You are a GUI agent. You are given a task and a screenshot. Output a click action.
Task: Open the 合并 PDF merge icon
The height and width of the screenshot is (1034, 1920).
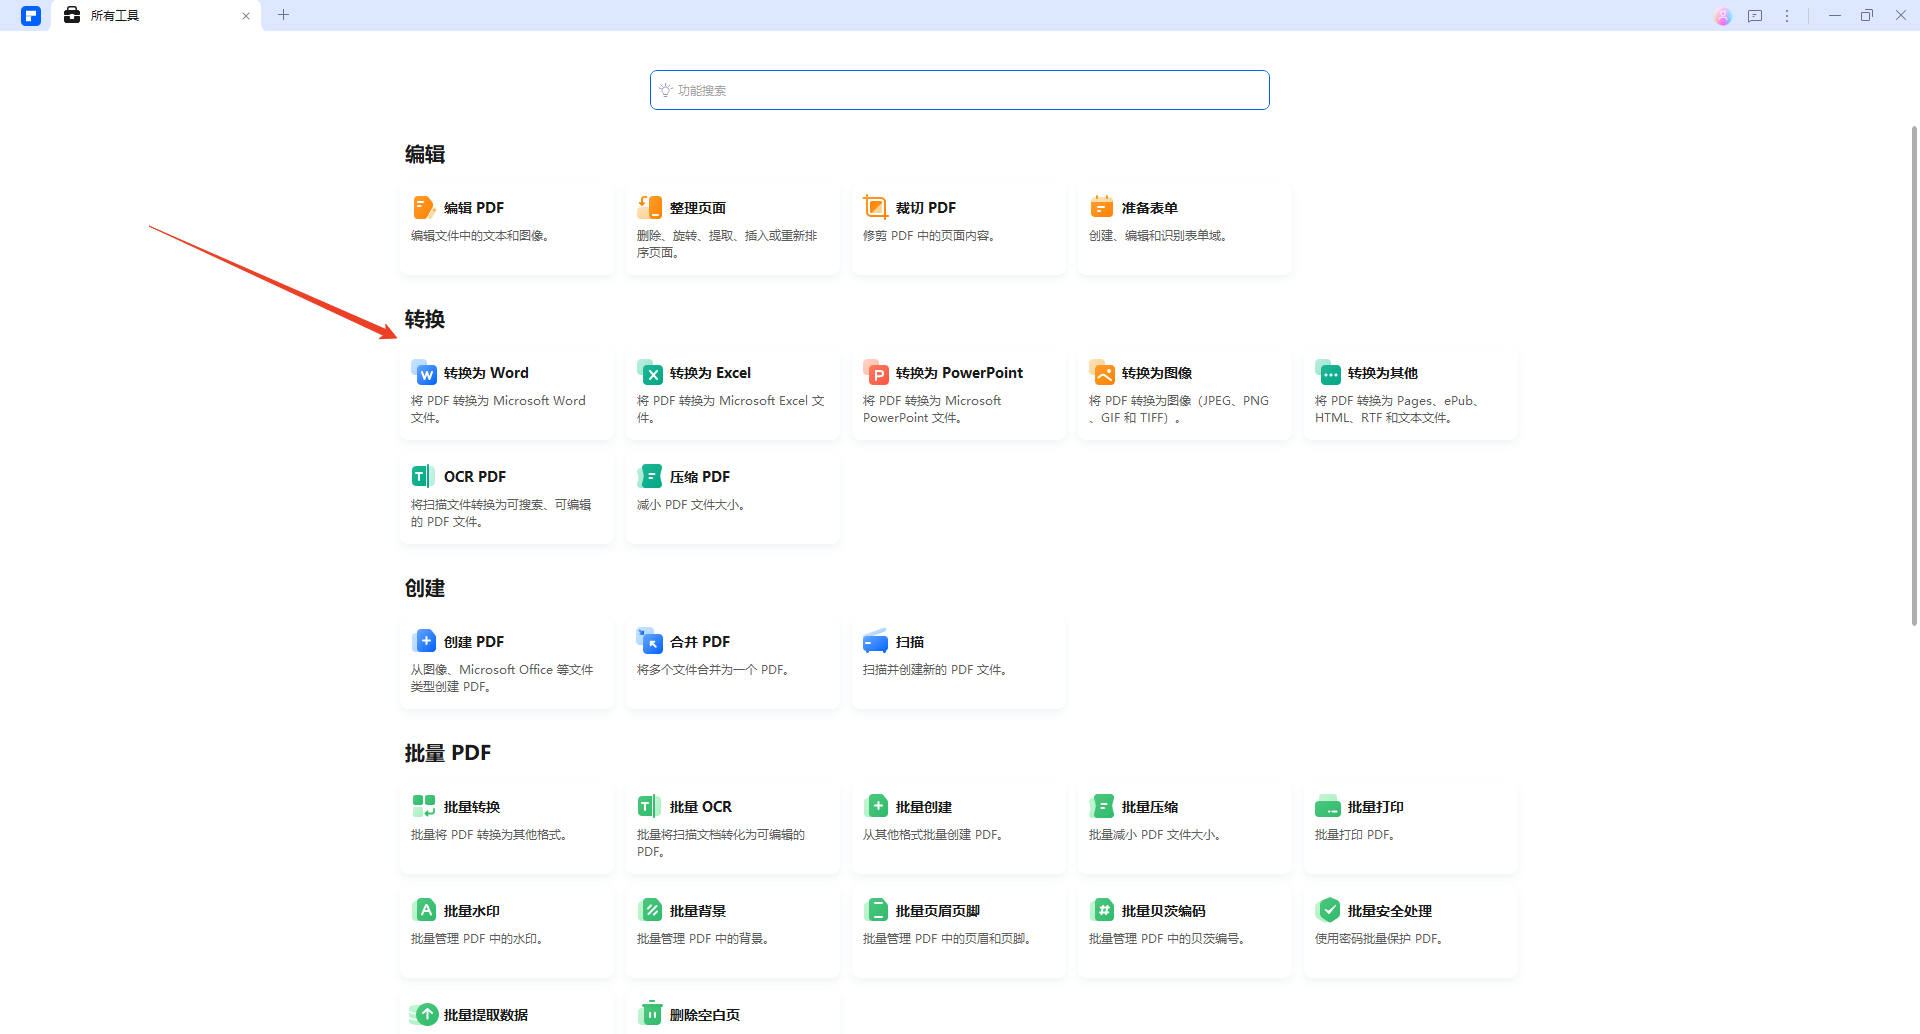(x=650, y=642)
